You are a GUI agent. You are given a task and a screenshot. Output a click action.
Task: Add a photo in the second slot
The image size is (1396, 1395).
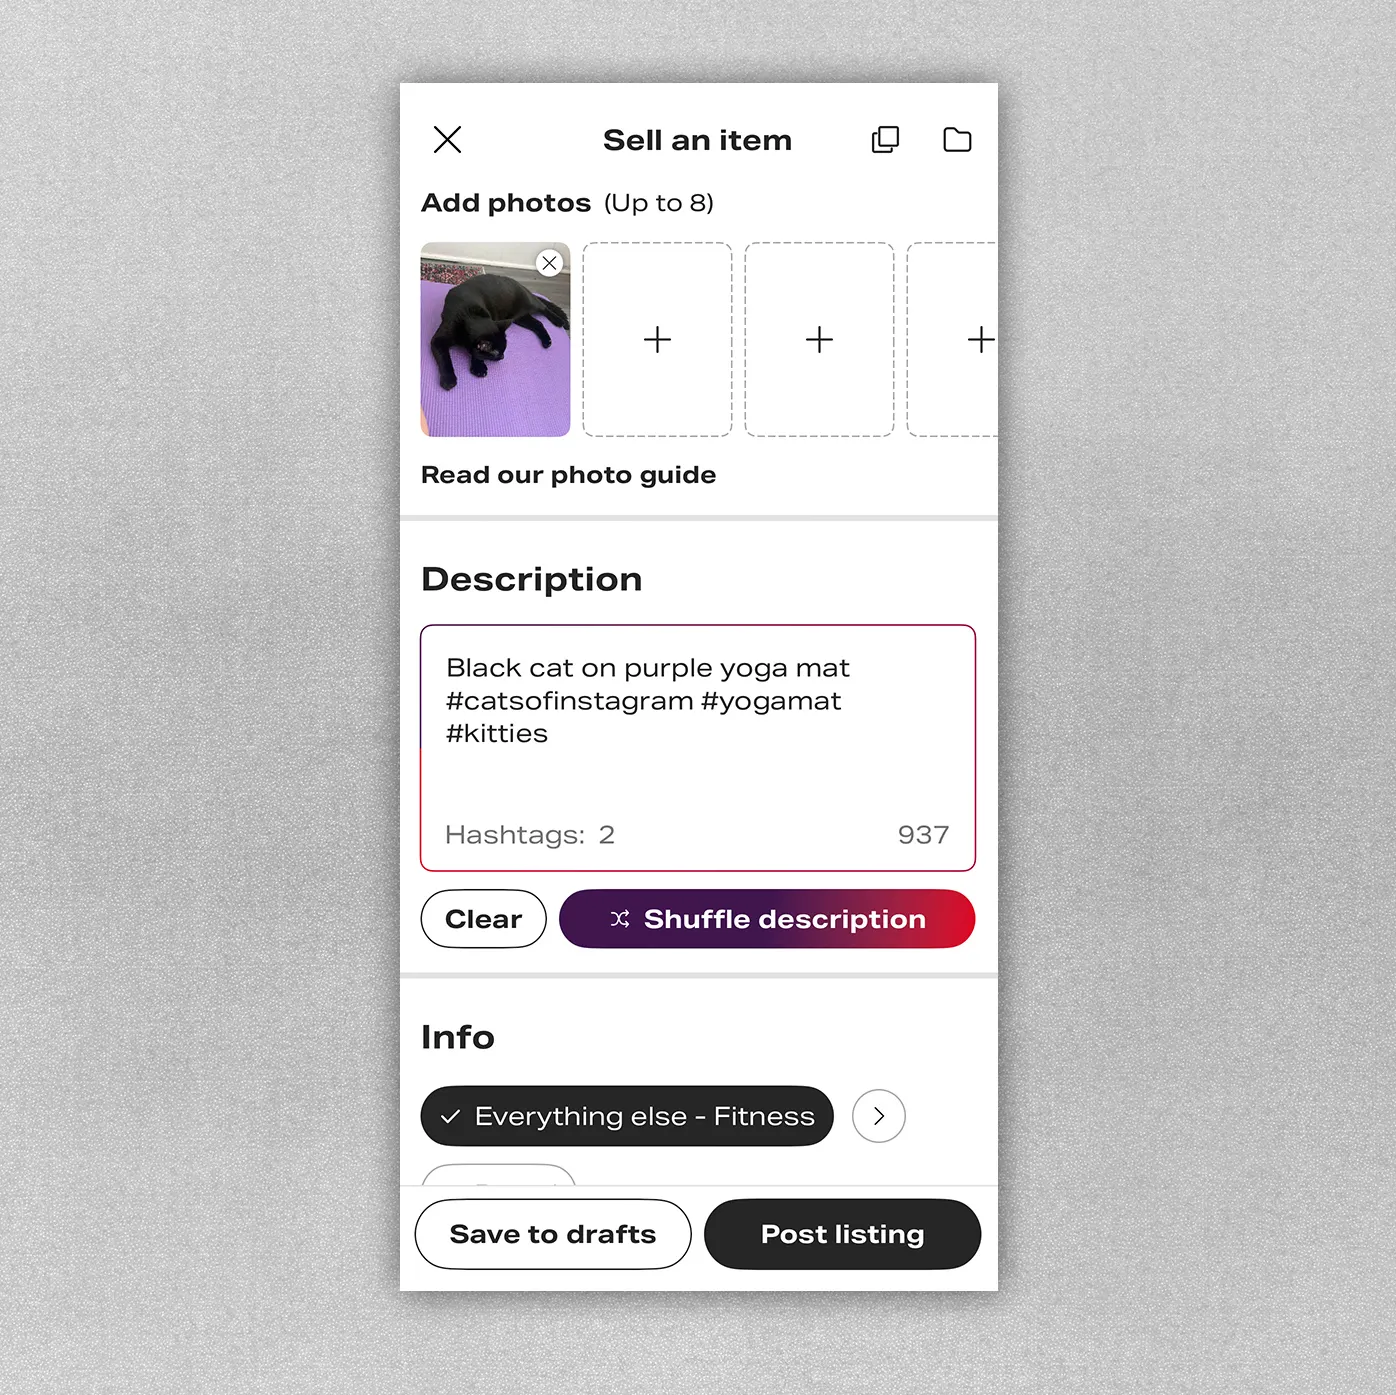[x=657, y=340]
